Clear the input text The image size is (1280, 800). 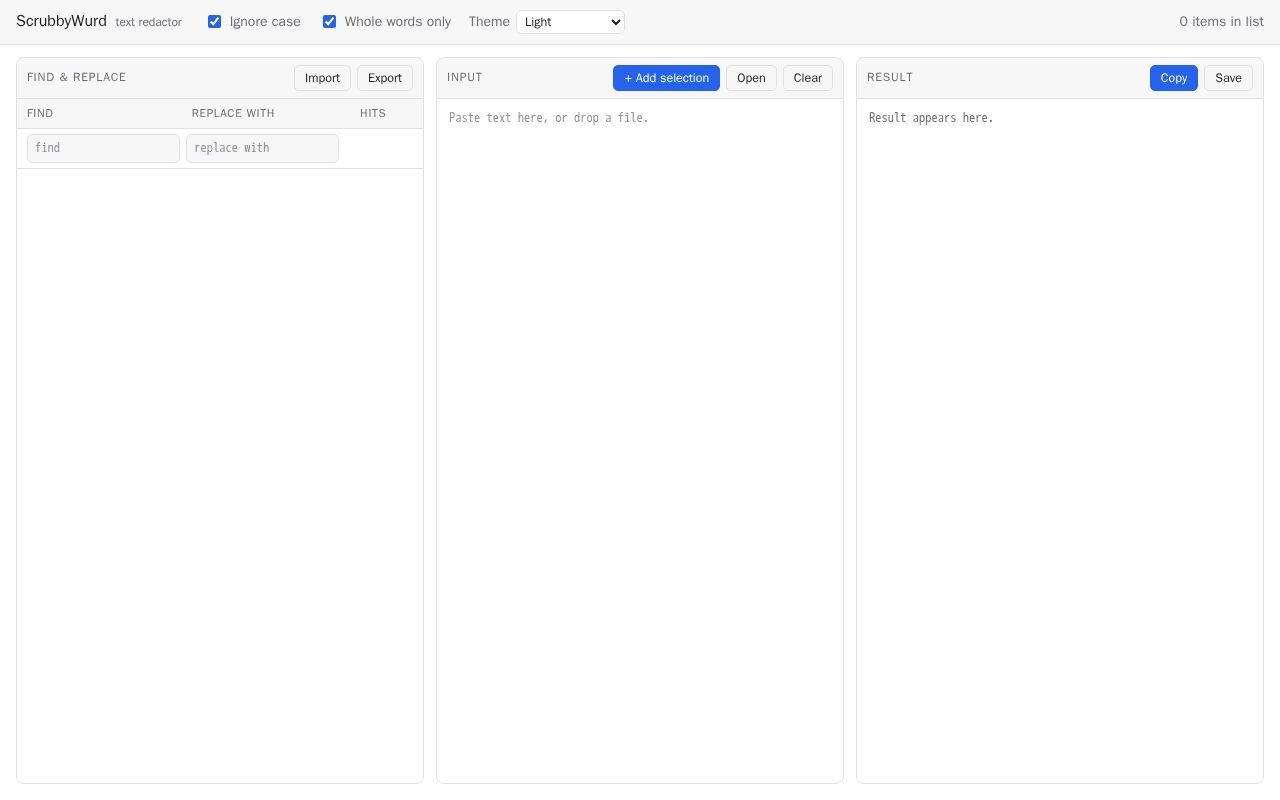coord(808,78)
